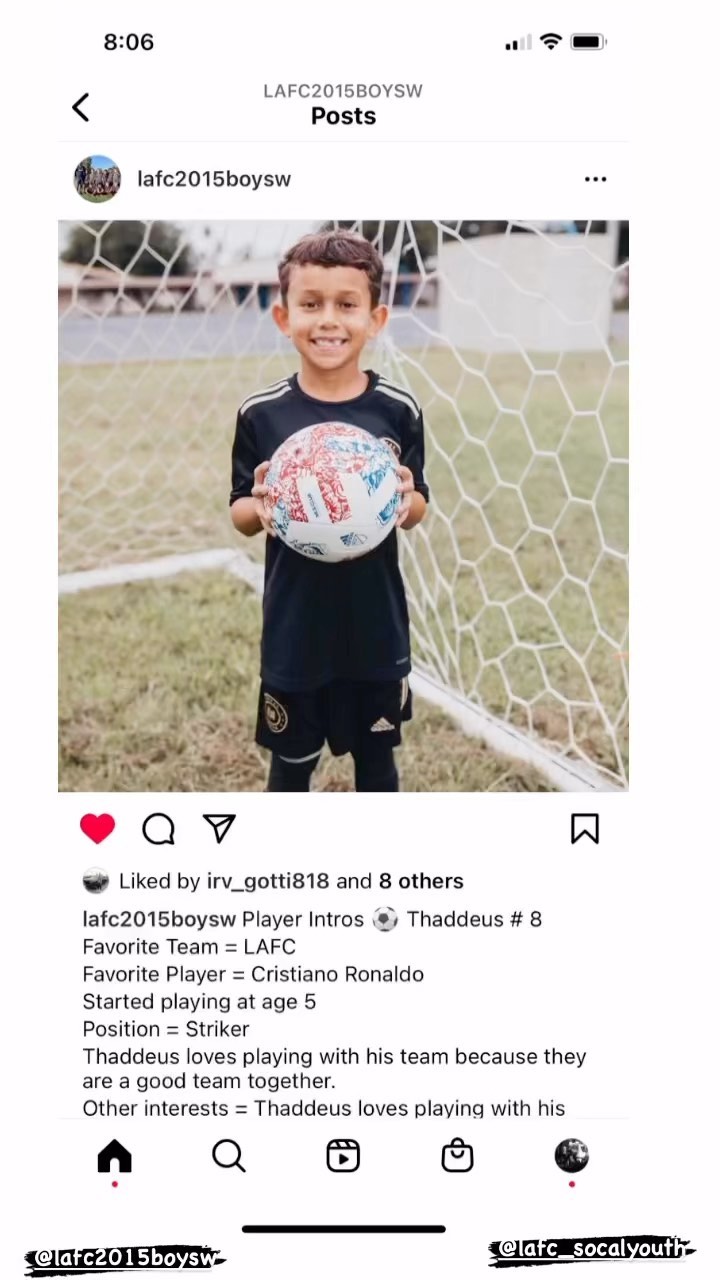This screenshot has height=1280, width=720.
Task: Open the Reels tab icon
Action: (343, 1156)
